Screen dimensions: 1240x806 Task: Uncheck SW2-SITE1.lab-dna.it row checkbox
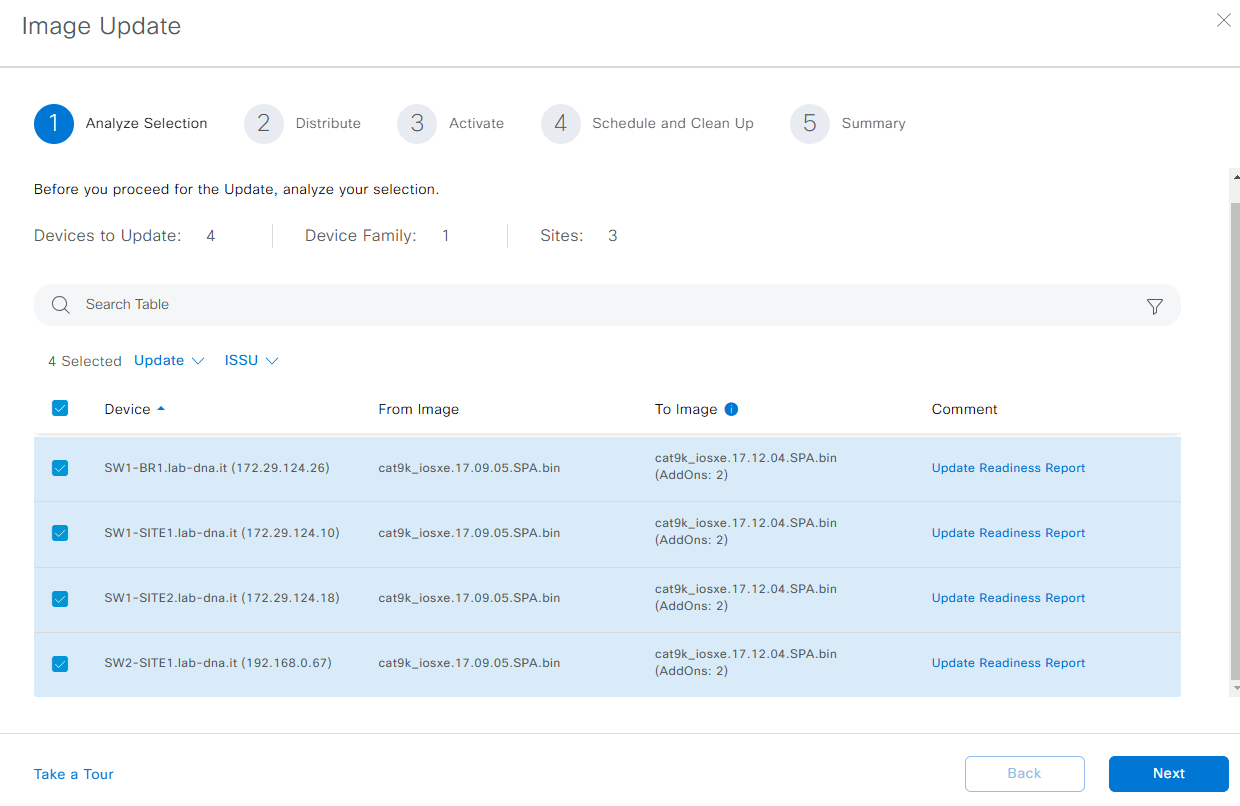(x=59, y=663)
